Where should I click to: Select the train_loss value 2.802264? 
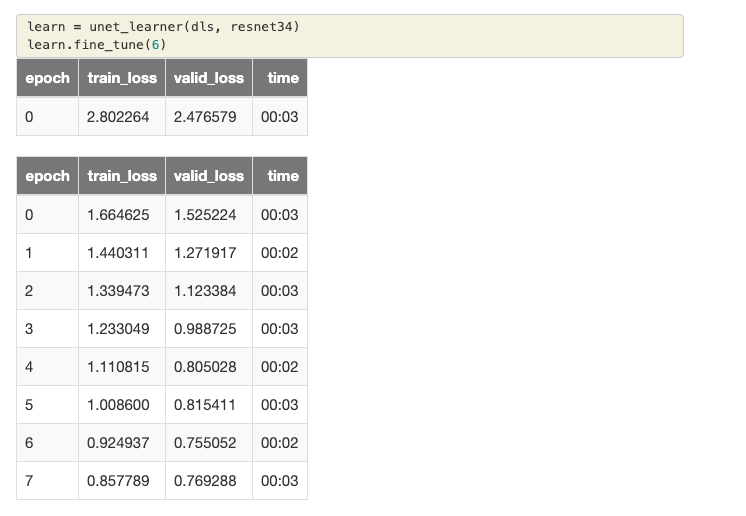click(118, 117)
